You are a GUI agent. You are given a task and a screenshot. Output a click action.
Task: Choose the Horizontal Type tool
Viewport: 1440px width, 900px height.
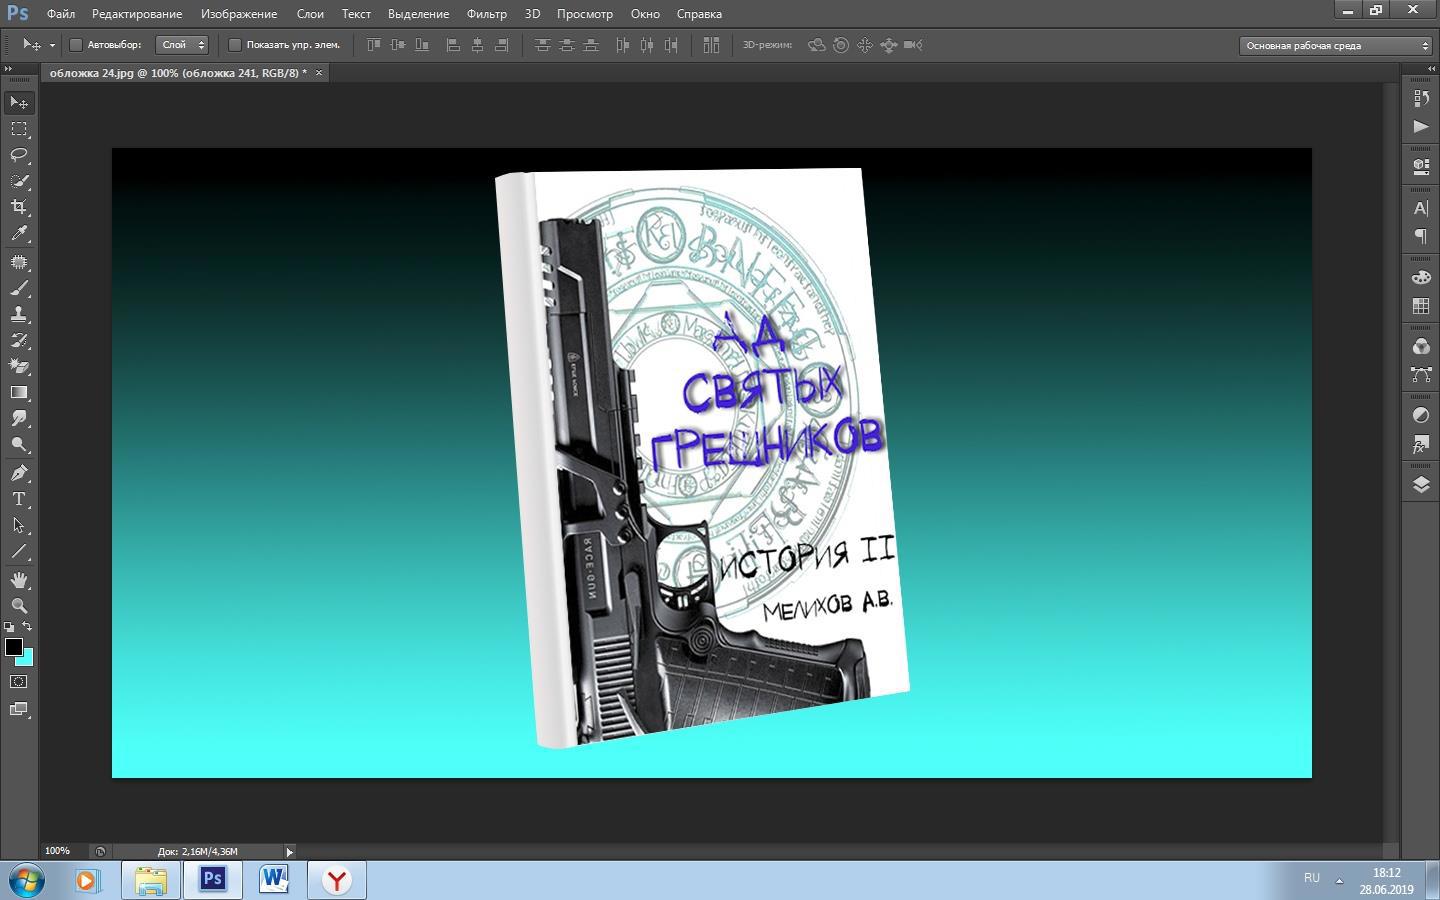pyautogui.click(x=19, y=499)
